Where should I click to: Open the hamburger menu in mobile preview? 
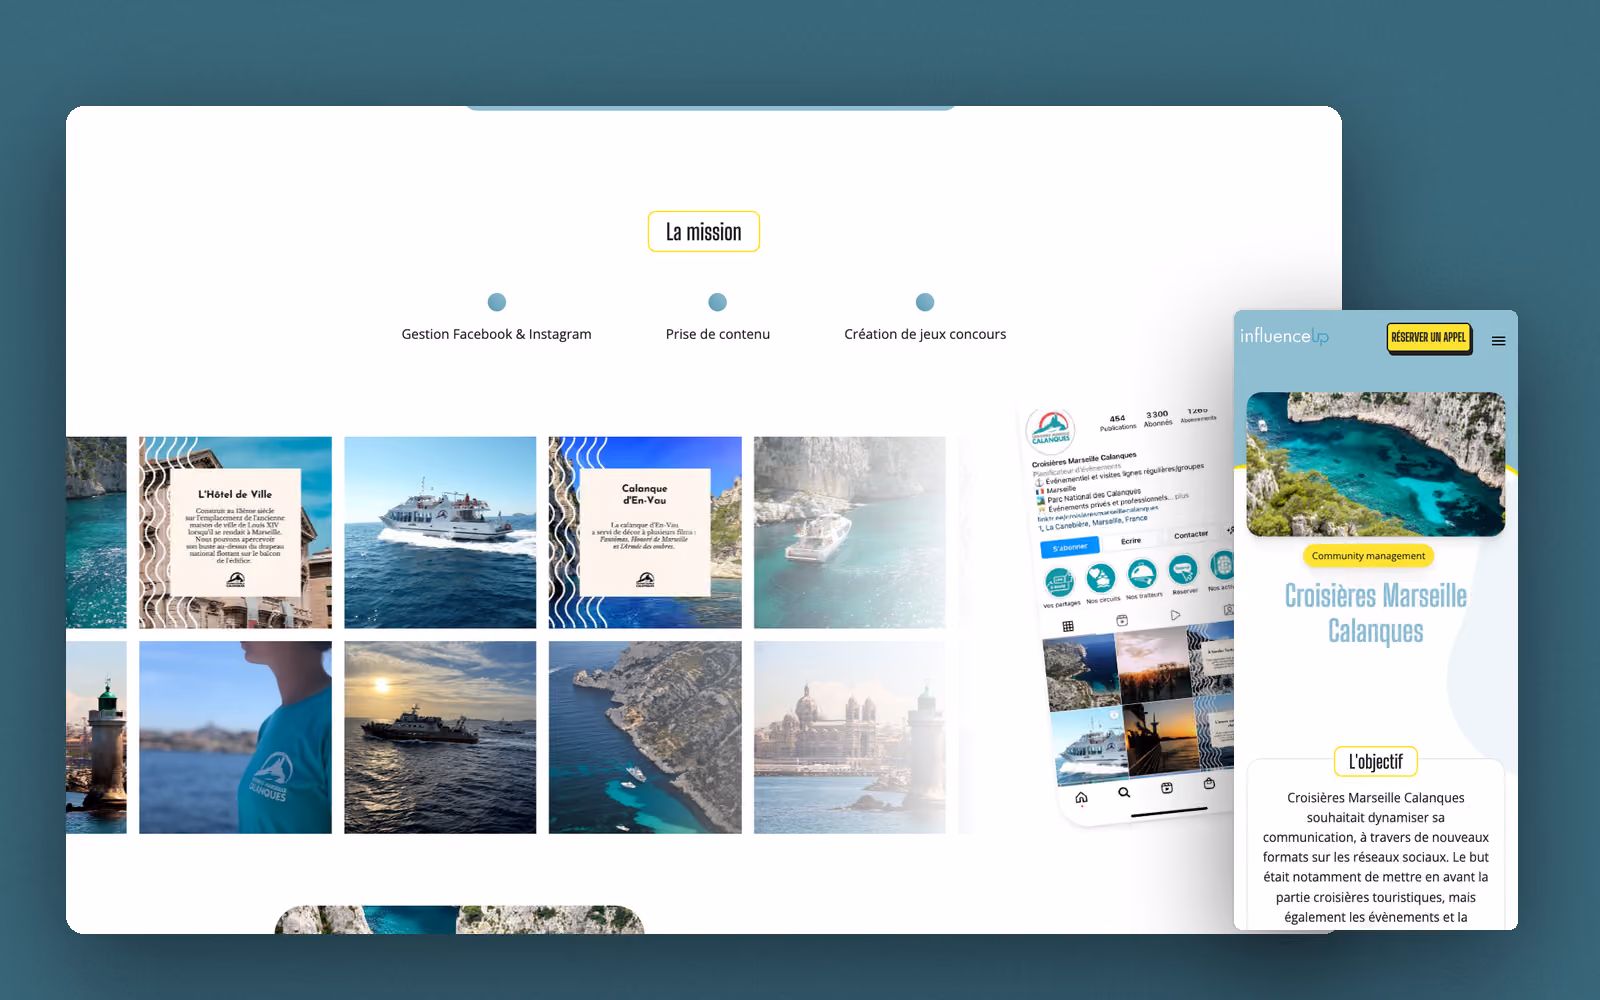1498,341
